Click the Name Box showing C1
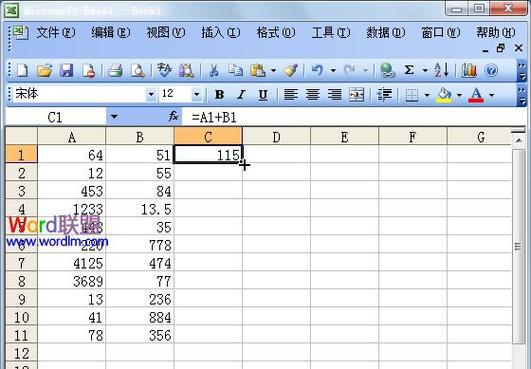The width and height of the screenshot is (531, 369). (x=55, y=117)
